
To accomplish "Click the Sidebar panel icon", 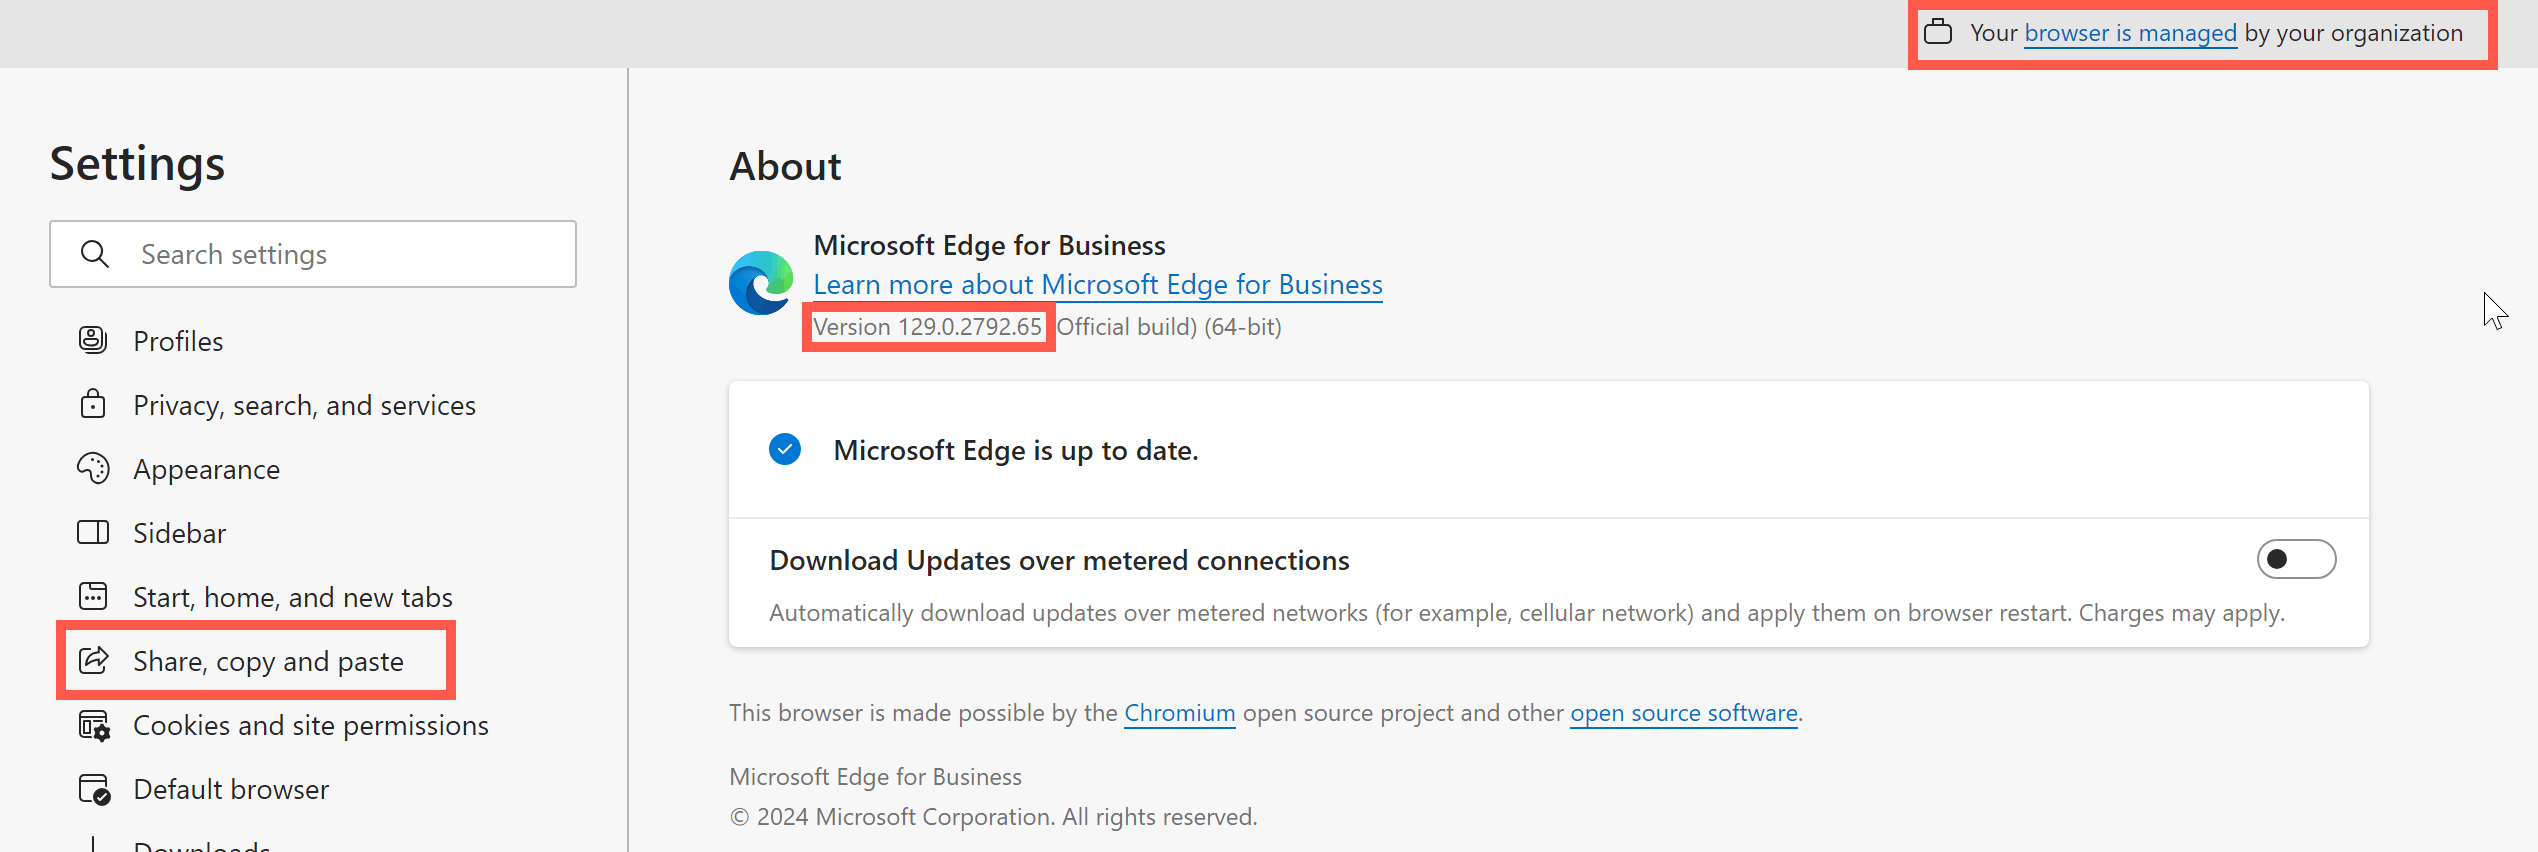I will coord(93,532).
